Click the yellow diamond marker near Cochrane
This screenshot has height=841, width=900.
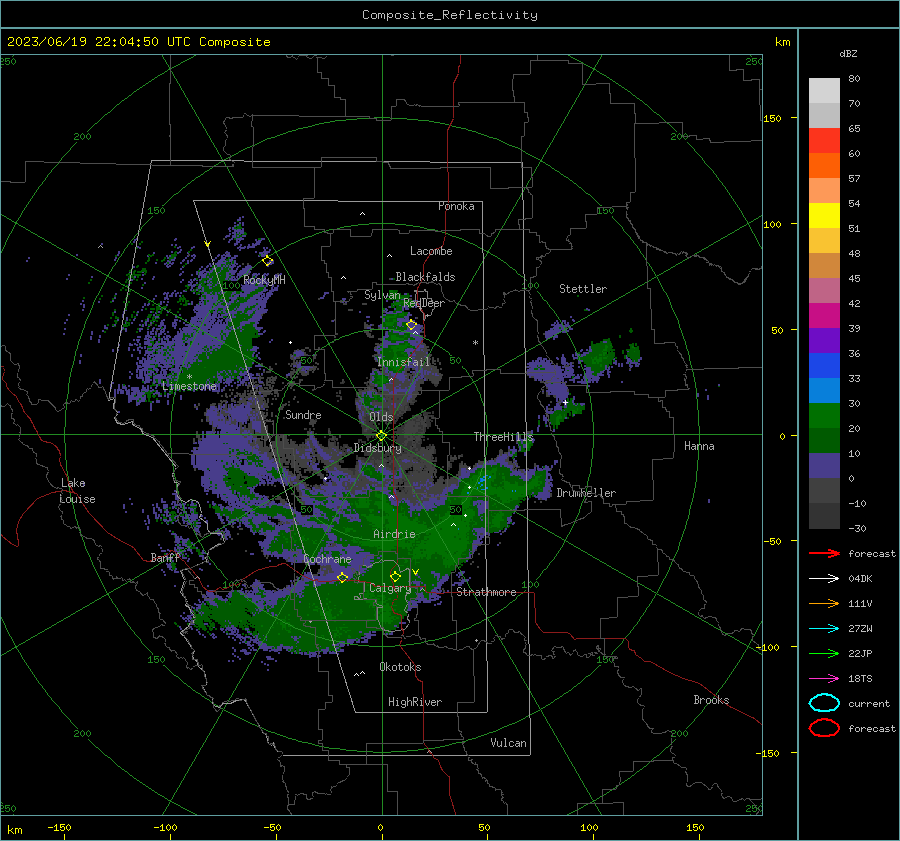[343, 577]
